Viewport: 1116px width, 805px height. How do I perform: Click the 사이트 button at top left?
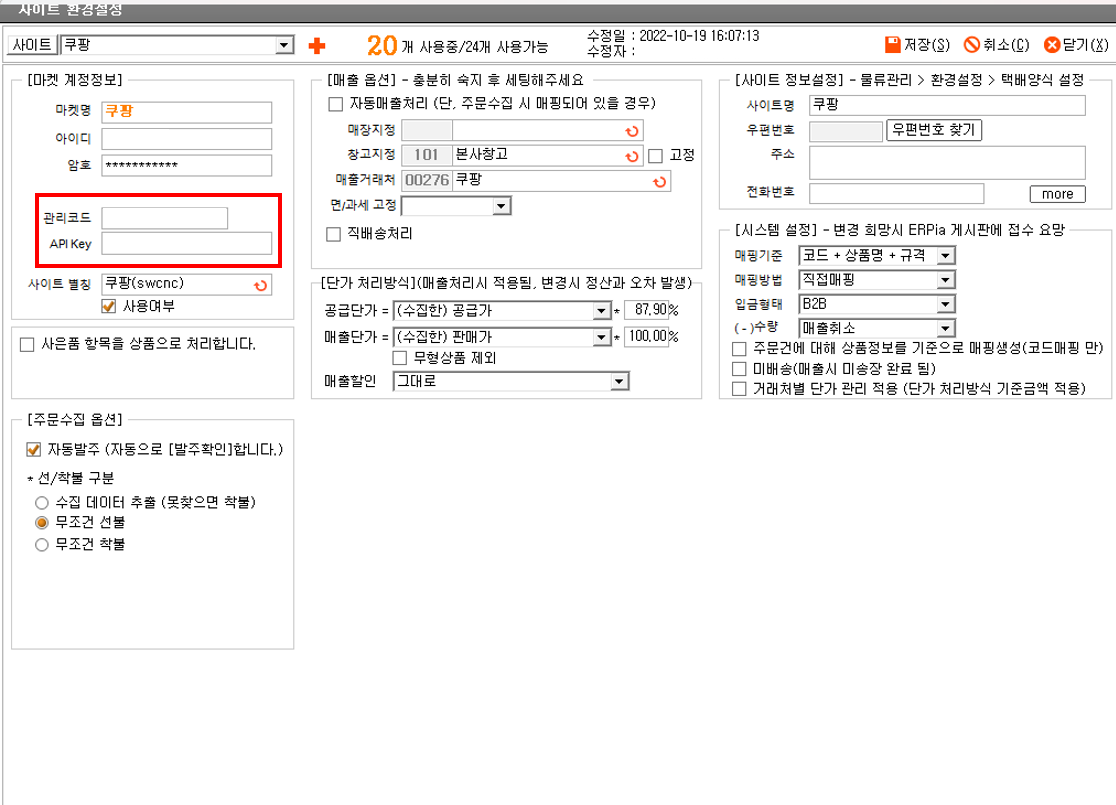coord(31,45)
